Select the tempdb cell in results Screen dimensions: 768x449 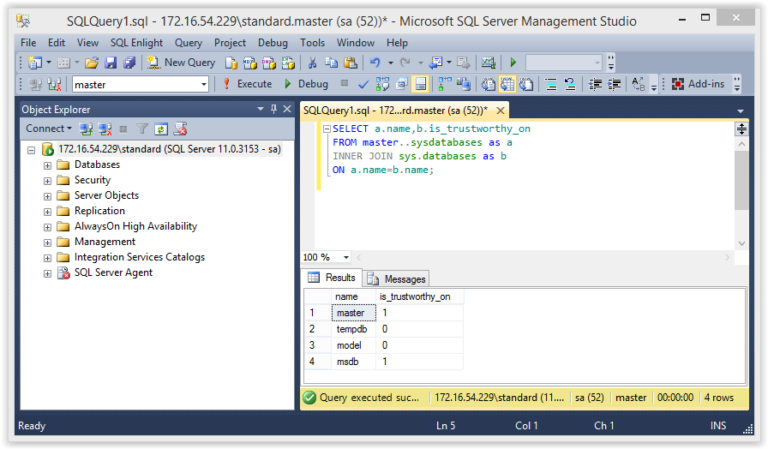pos(354,329)
